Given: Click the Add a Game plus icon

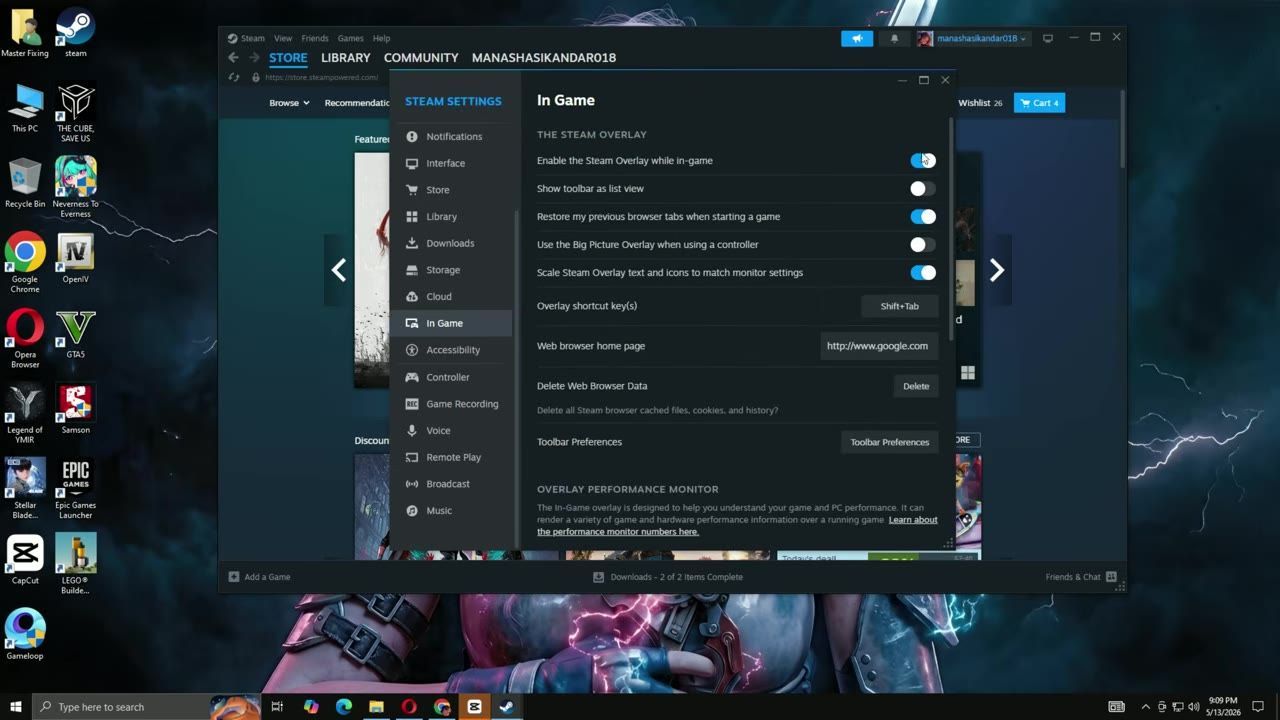Looking at the screenshot, I should tap(234, 577).
